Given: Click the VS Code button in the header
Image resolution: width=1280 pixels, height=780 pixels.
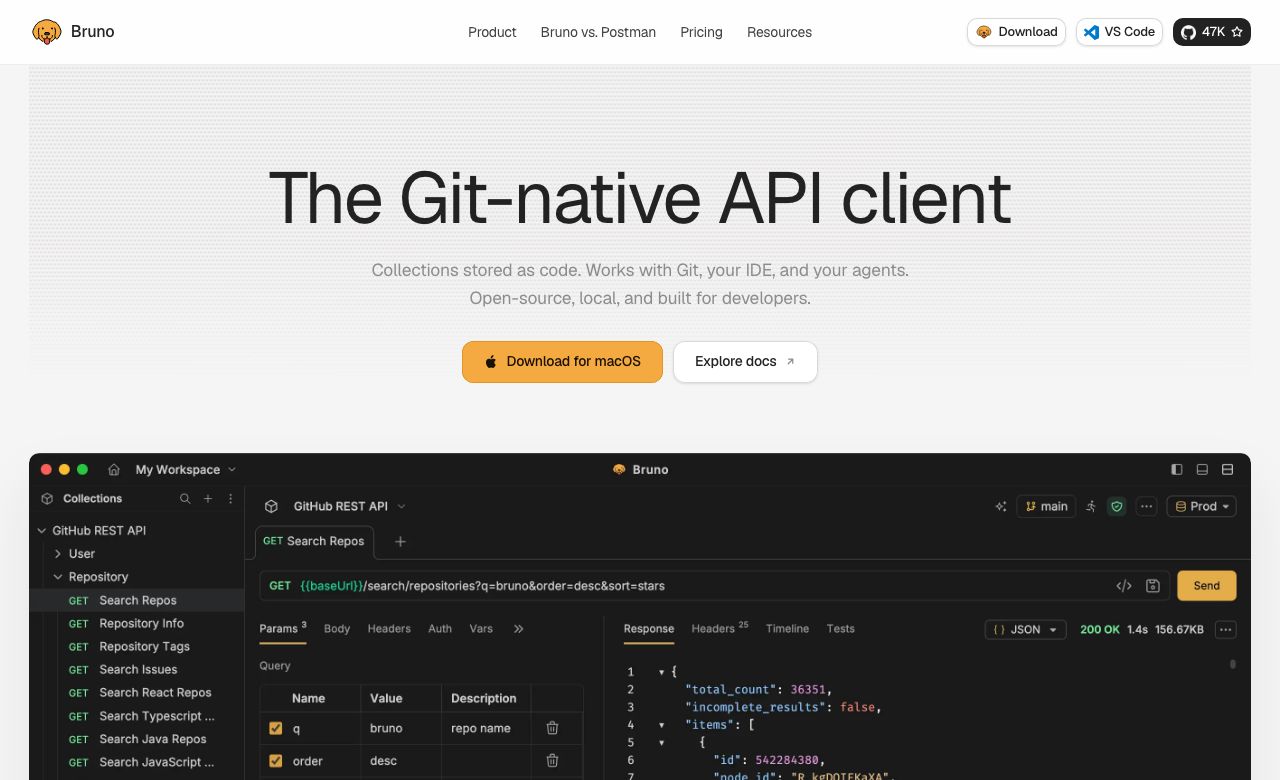Looking at the screenshot, I should click(1119, 32).
